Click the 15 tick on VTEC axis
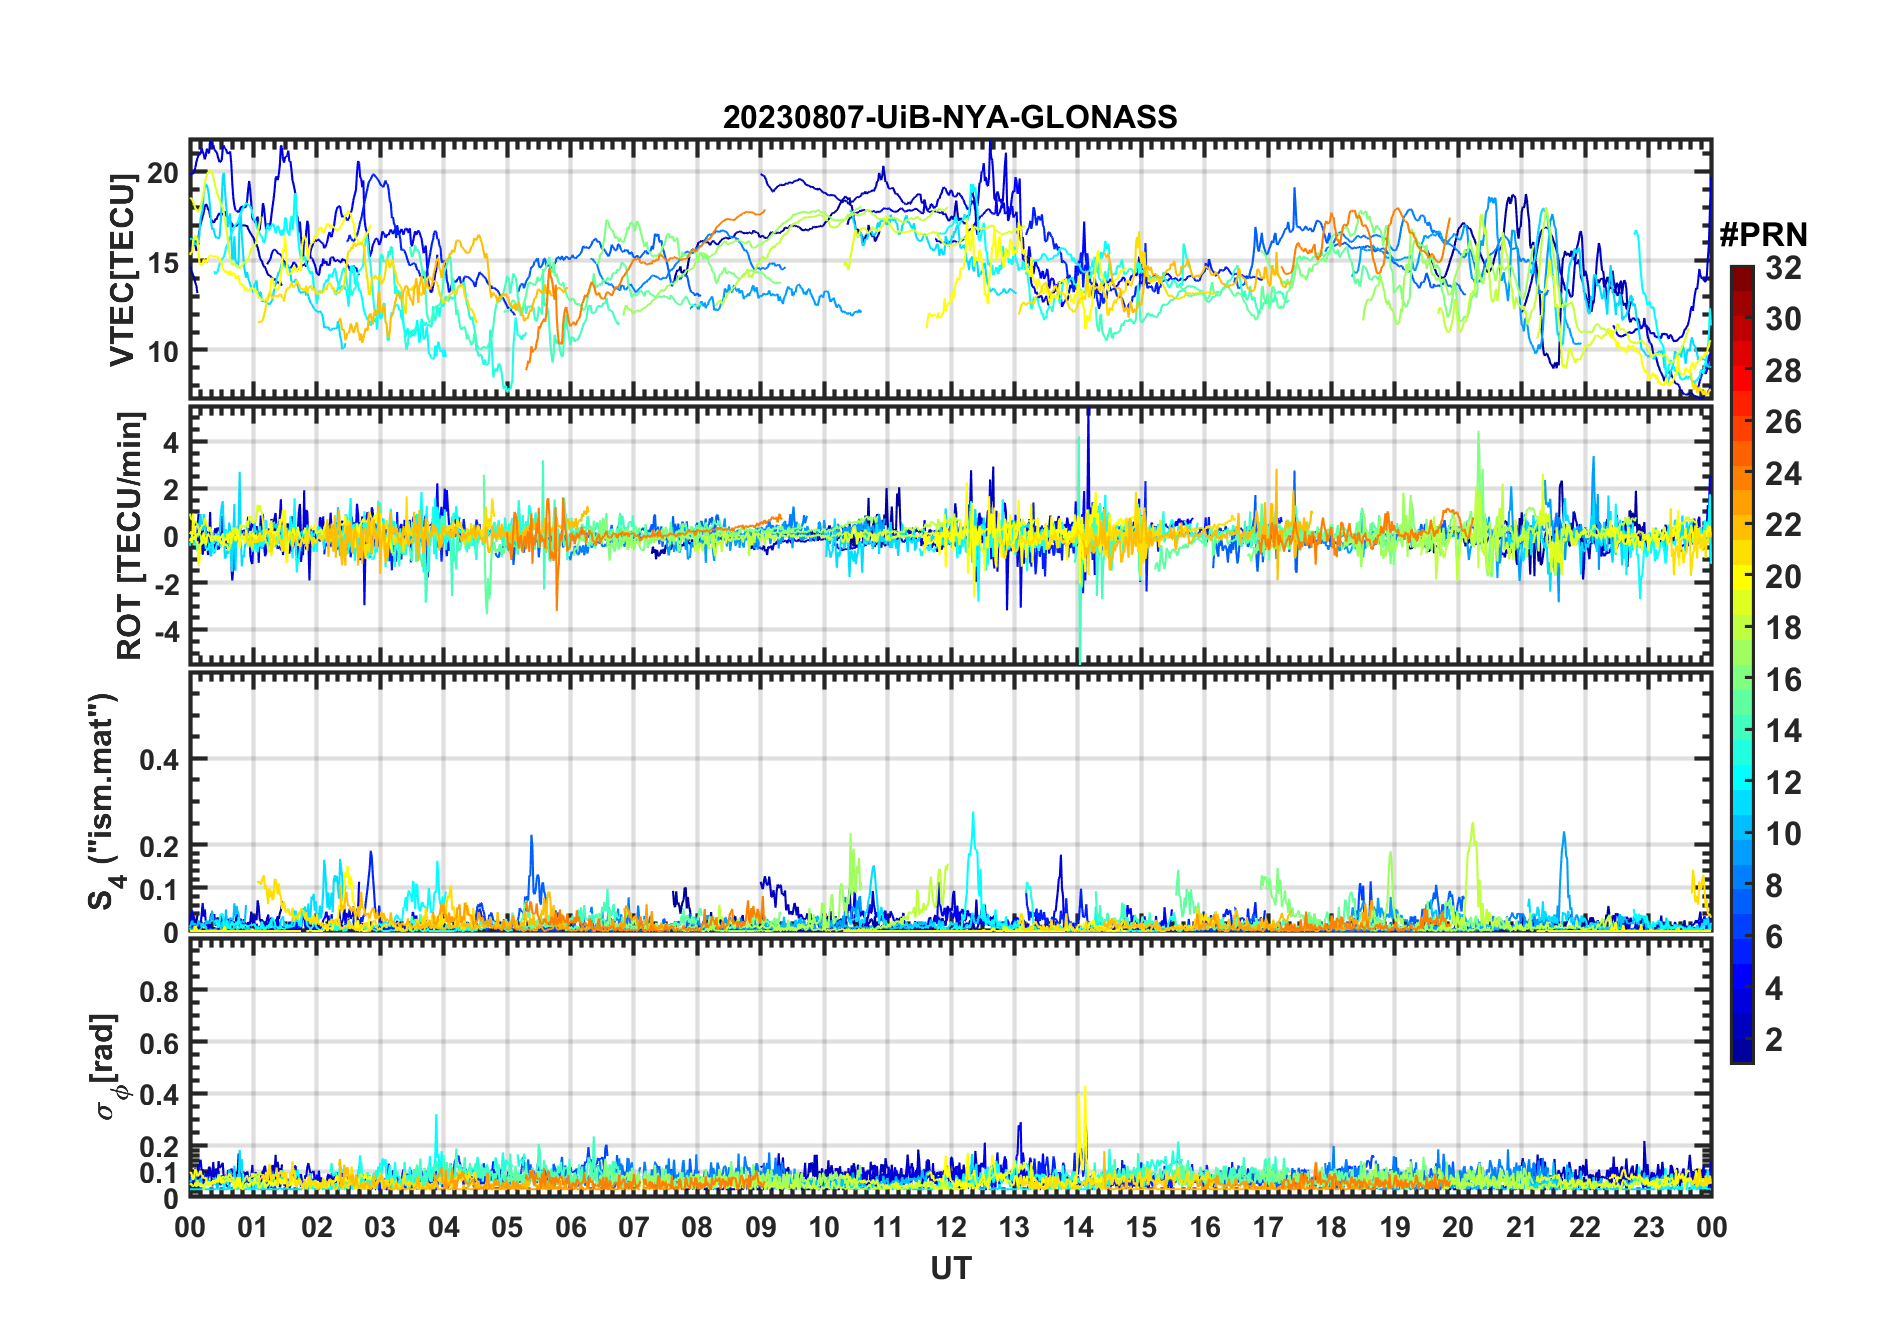This screenshot has width=1902, height=1330. coord(163,263)
